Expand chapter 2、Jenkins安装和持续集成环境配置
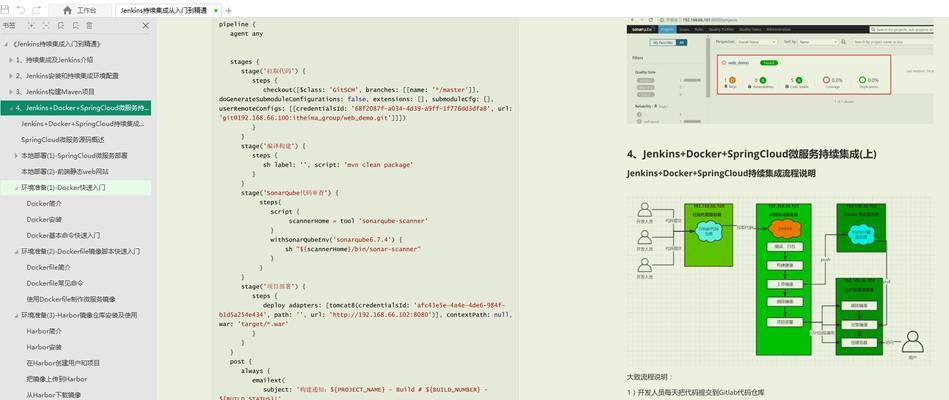This screenshot has width=949, height=400. pos(11,76)
